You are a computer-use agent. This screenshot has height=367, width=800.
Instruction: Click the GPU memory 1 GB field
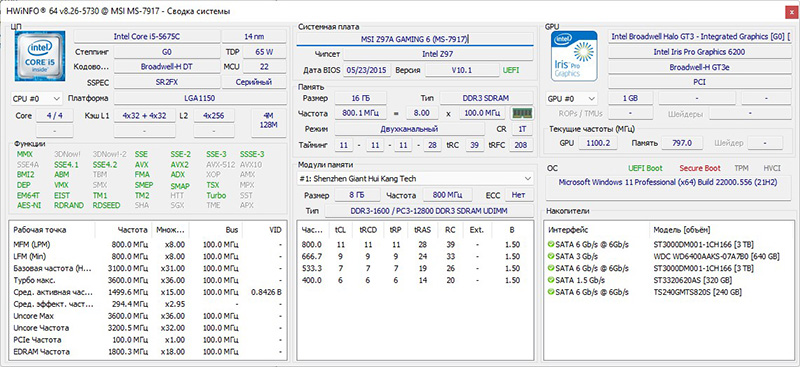(x=630, y=99)
